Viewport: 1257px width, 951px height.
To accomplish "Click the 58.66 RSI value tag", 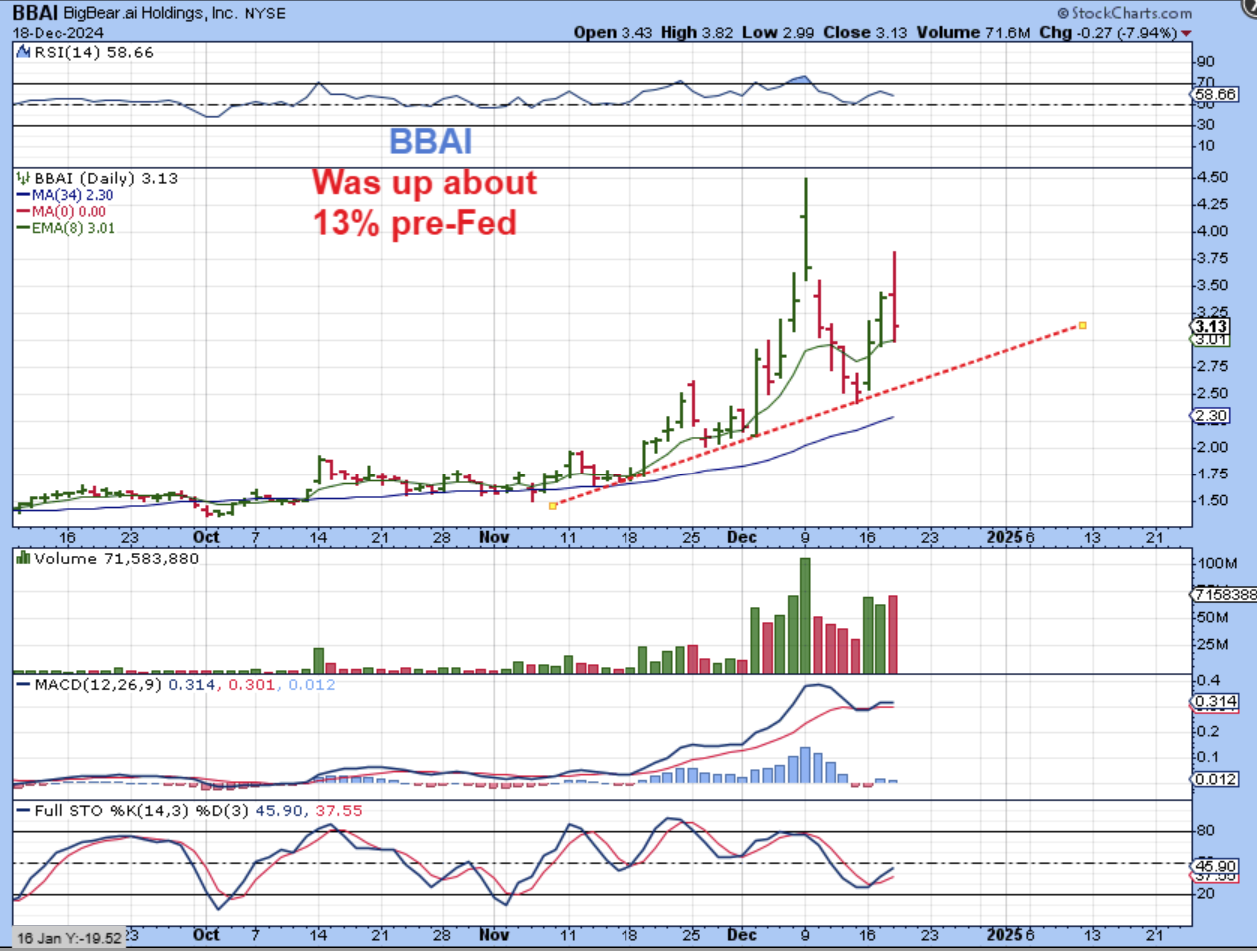I will click(1217, 94).
